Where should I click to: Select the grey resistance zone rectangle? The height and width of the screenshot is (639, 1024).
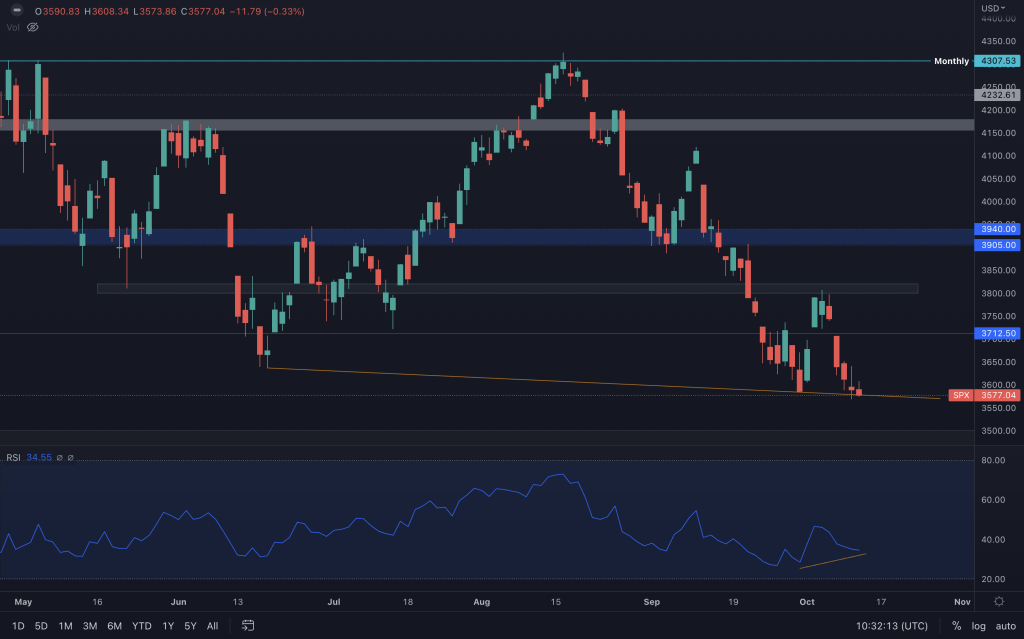click(400, 125)
